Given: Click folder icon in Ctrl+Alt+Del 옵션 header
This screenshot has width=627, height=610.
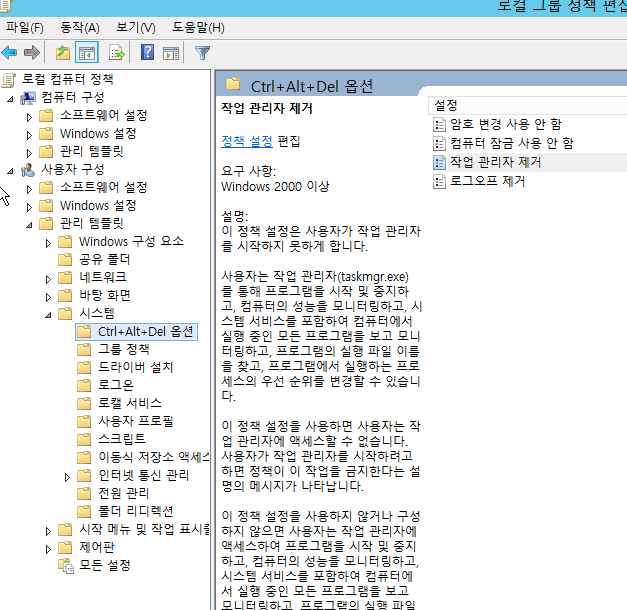Looking at the screenshot, I should [x=233, y=84].
